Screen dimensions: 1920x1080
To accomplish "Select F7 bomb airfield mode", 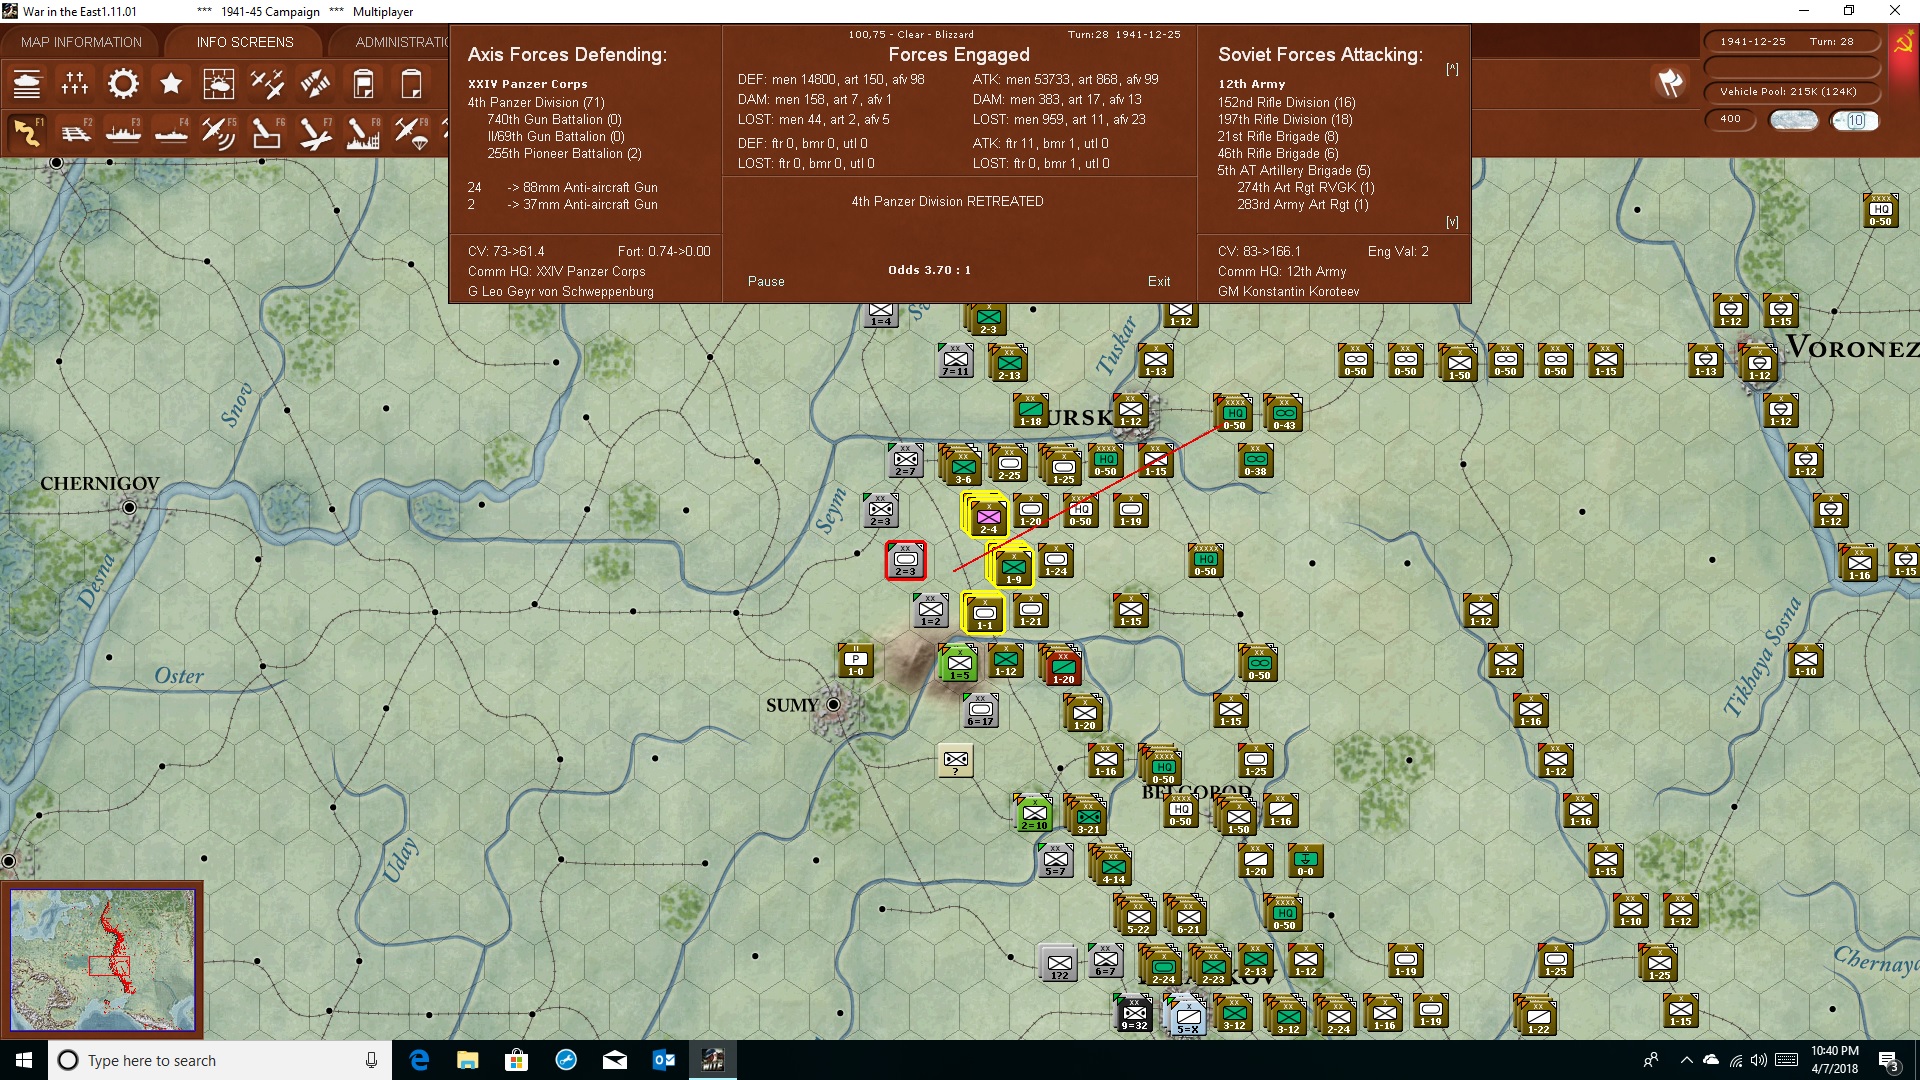I will [x=315, y=132].
